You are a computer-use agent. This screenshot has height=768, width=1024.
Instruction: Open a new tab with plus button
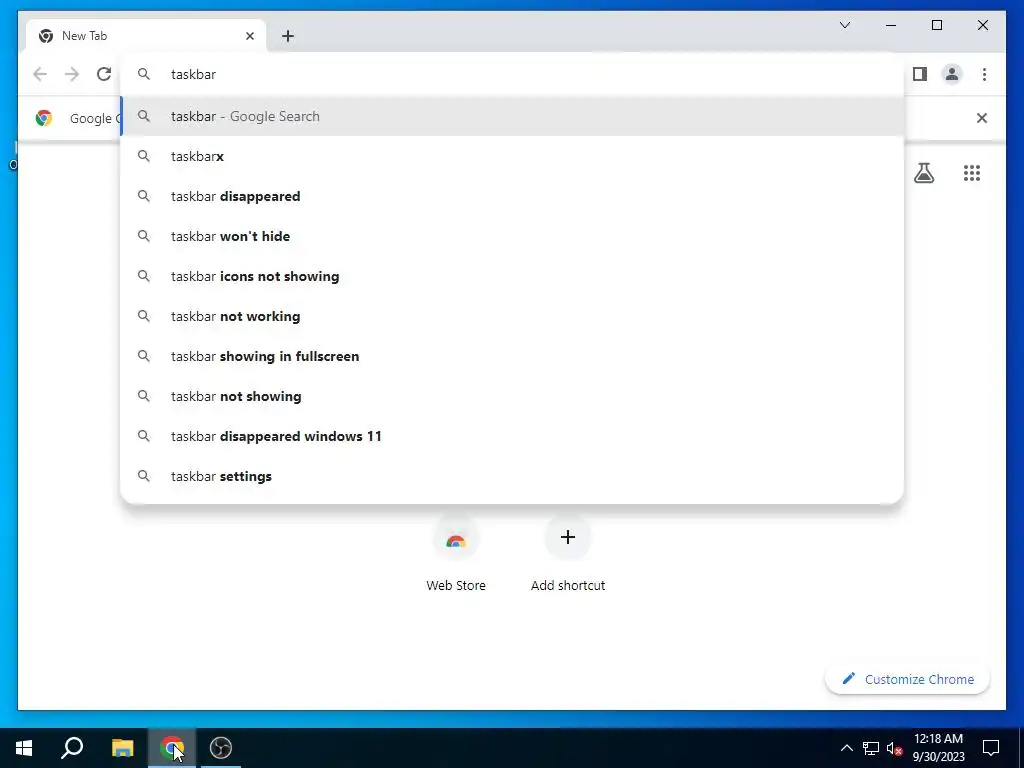288,36
